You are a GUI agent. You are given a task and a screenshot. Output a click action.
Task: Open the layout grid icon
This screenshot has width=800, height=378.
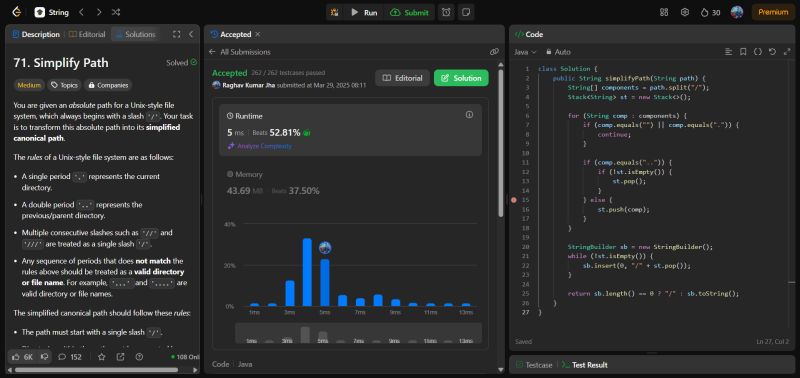click(x=664, y=12)
